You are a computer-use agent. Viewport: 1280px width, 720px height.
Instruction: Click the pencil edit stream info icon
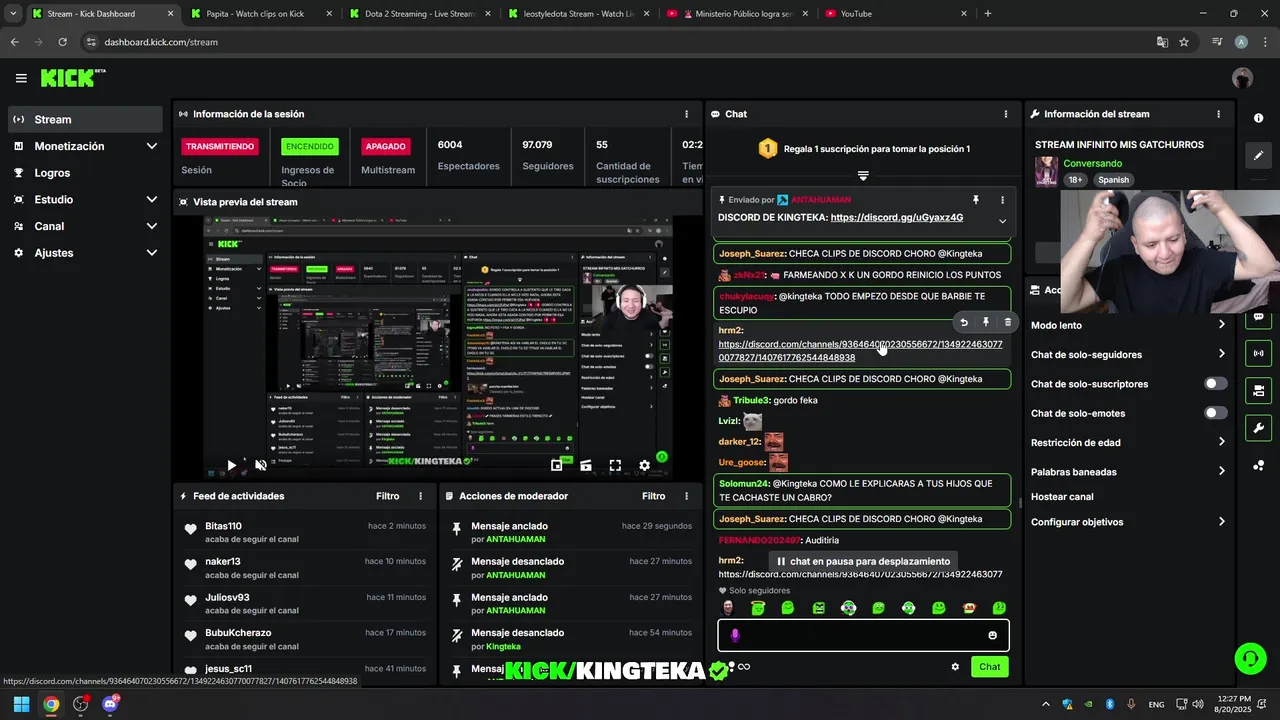(1258, 156)
